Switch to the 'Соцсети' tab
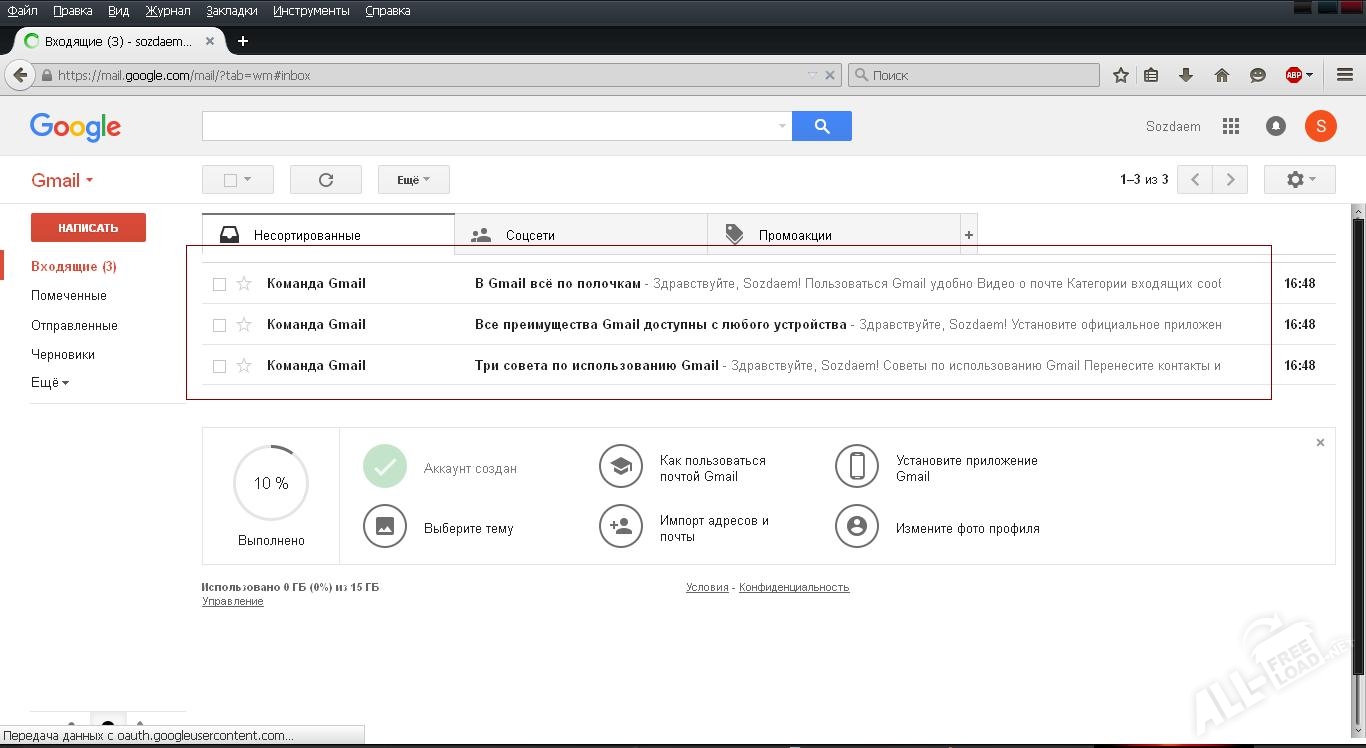Image resolution: width=1366 pixels, height=748 pixels. (x=530, y=234)
